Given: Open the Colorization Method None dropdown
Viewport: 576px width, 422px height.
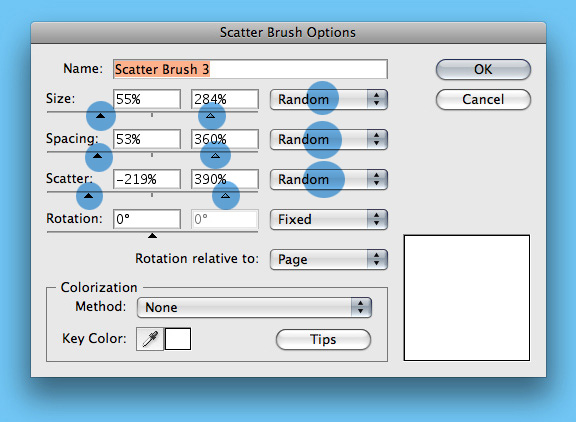Looking at the screenshot, I should (254, 307).
